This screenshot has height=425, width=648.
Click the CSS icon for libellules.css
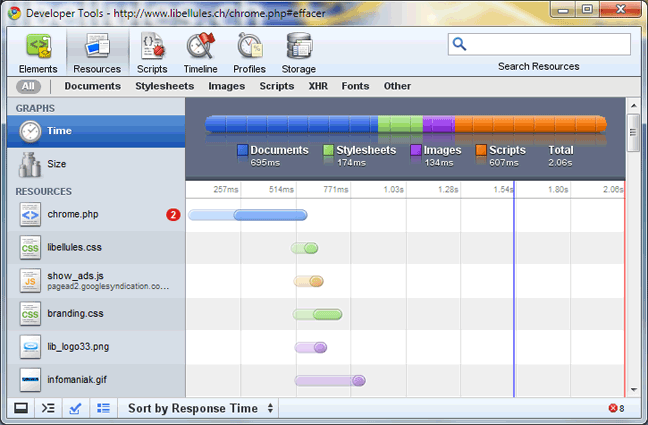pos(30,248)
